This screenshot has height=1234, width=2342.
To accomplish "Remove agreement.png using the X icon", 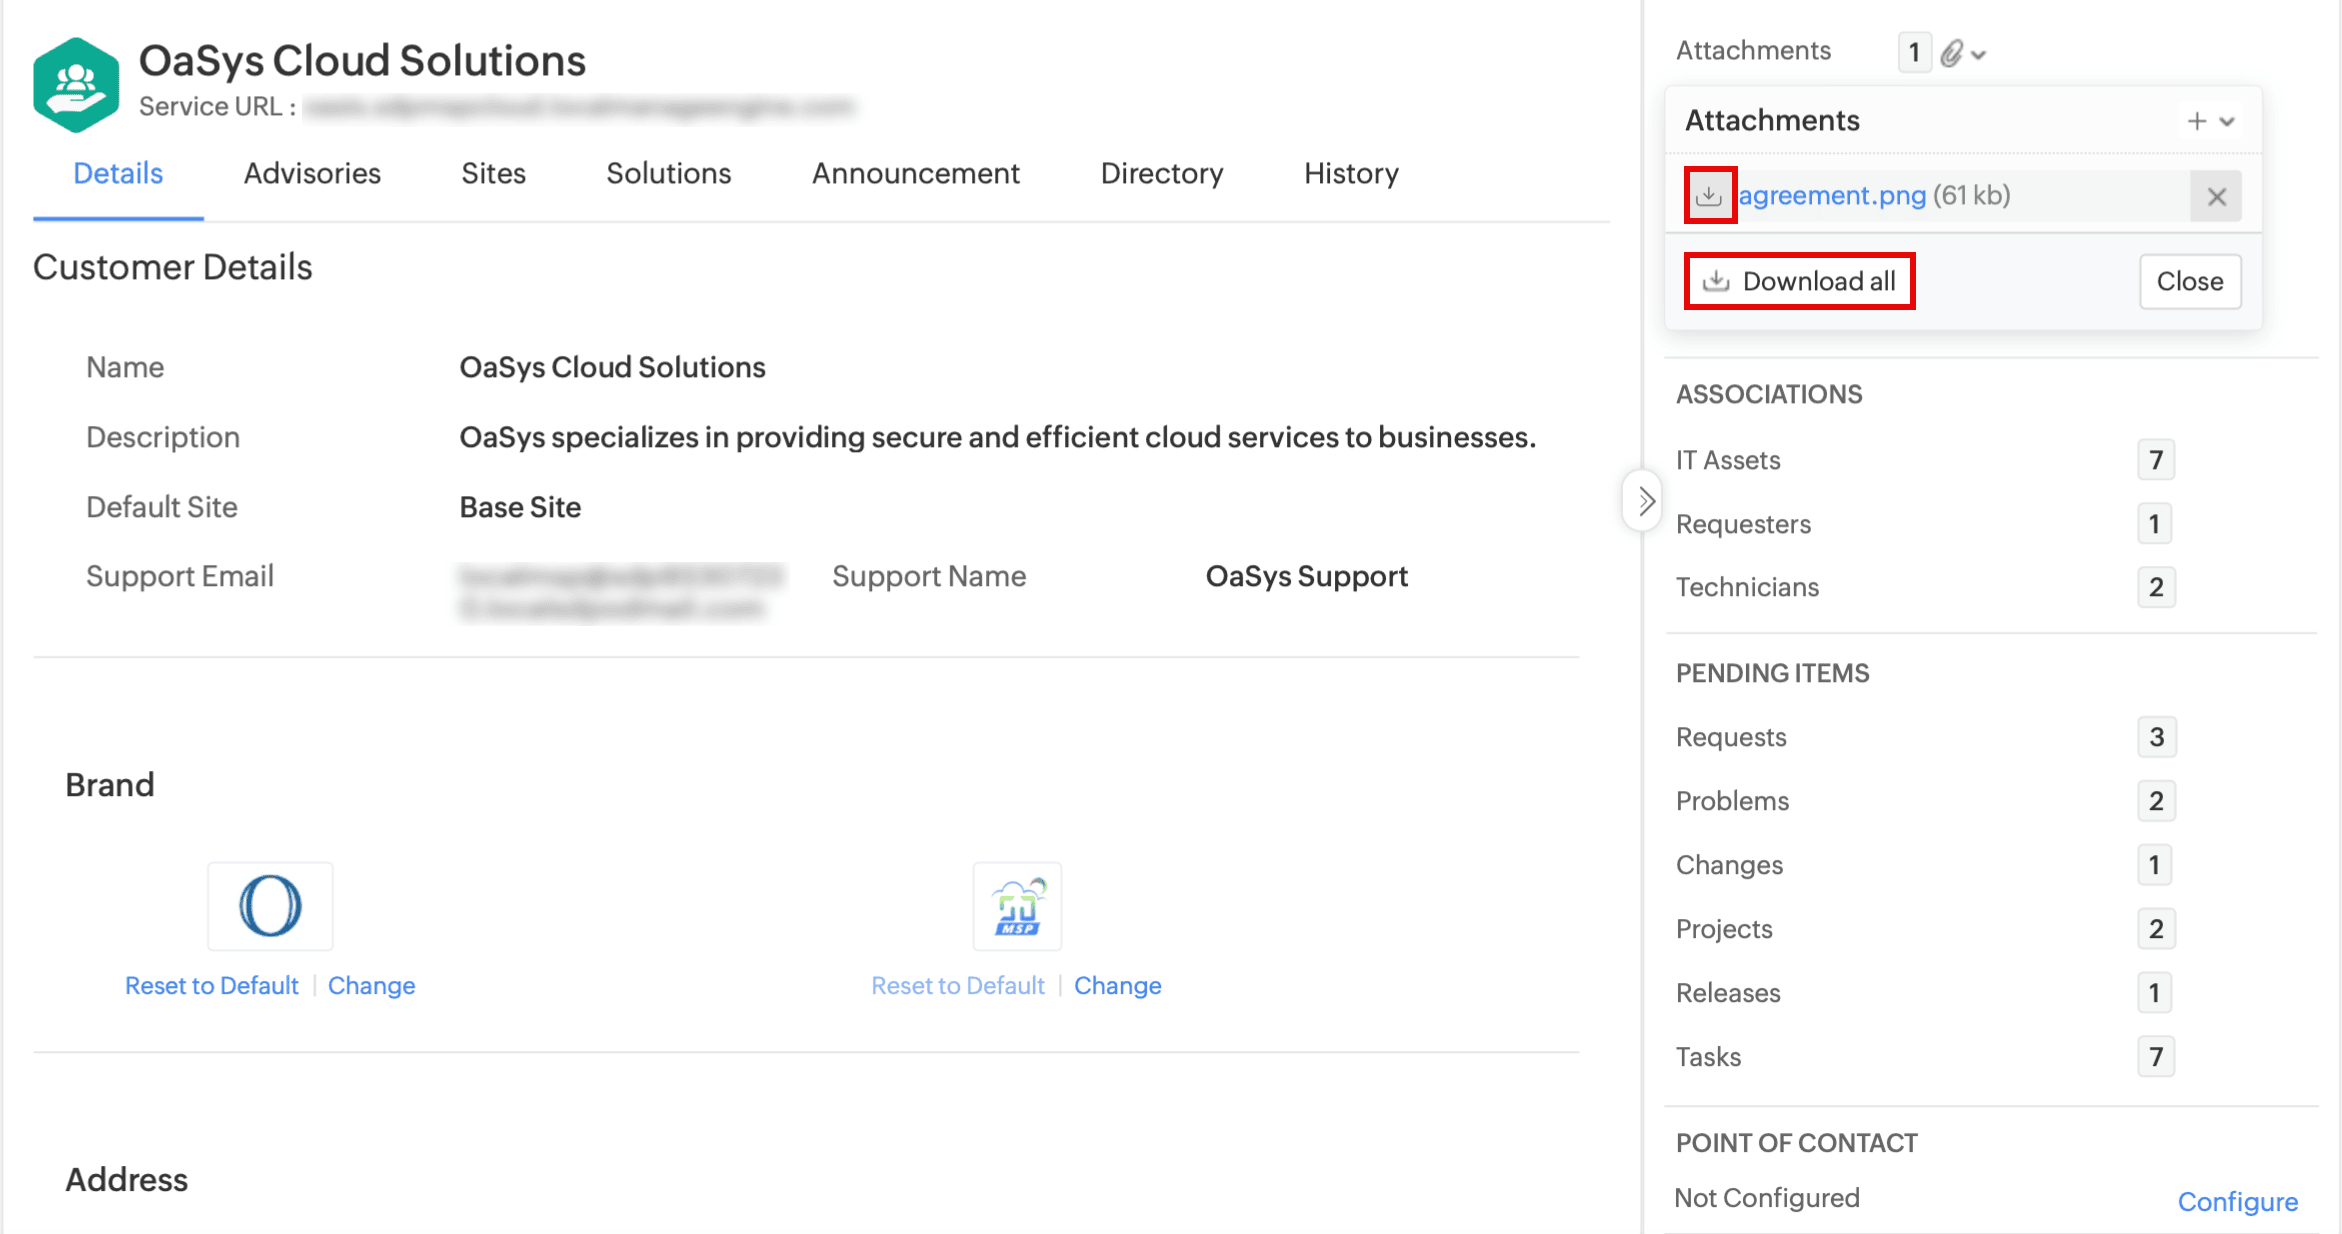I will (2216, 196).
